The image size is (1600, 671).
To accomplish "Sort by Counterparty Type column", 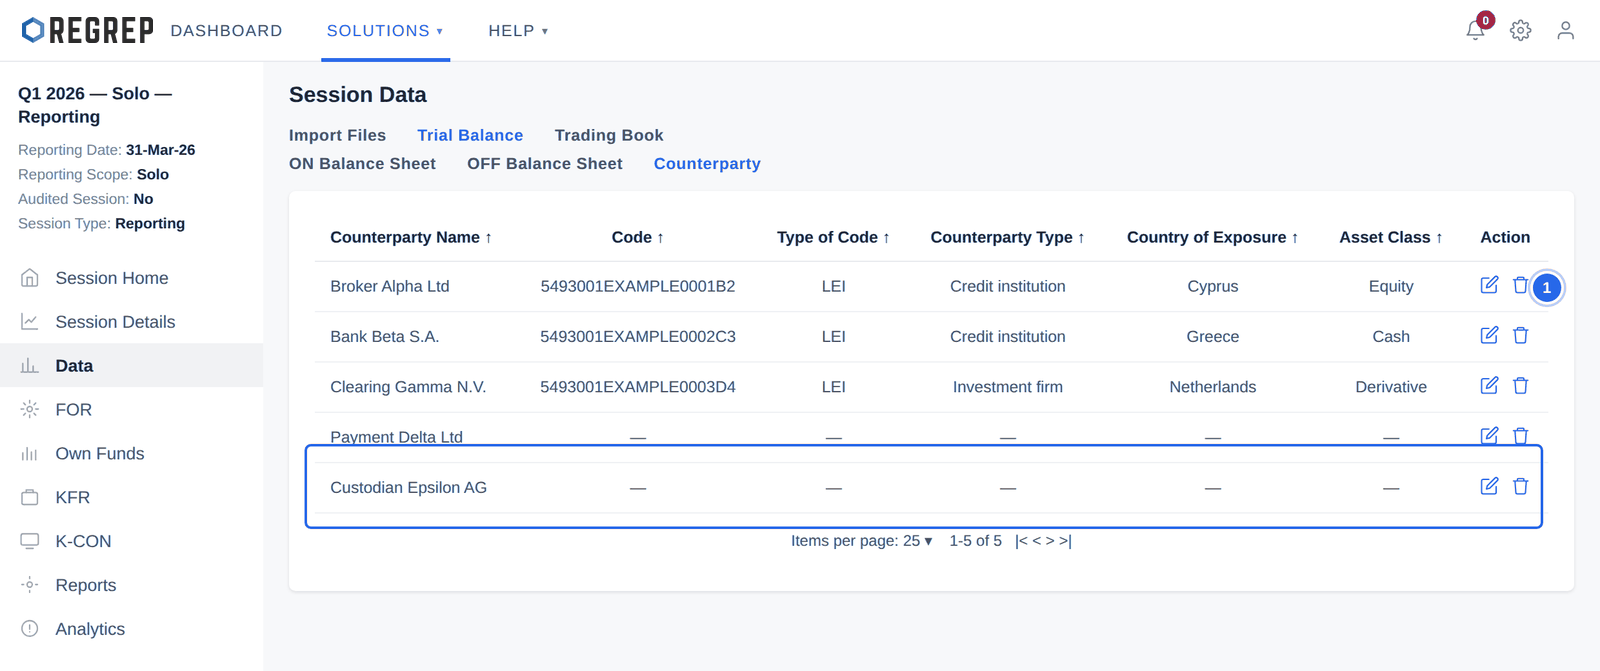I will click(x=1007, y=237).
